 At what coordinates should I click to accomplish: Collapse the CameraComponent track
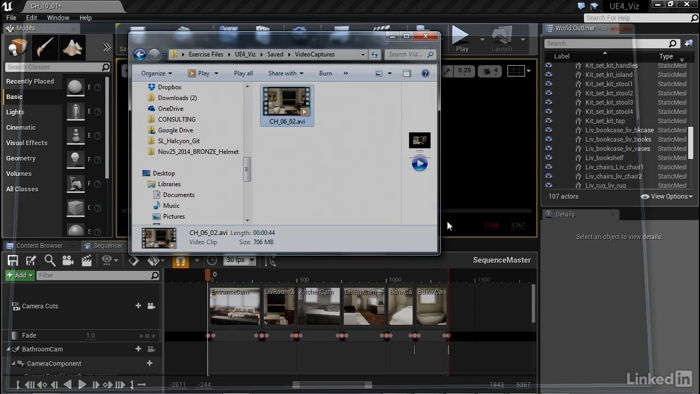pyautogui.click(x=13, y=363)
